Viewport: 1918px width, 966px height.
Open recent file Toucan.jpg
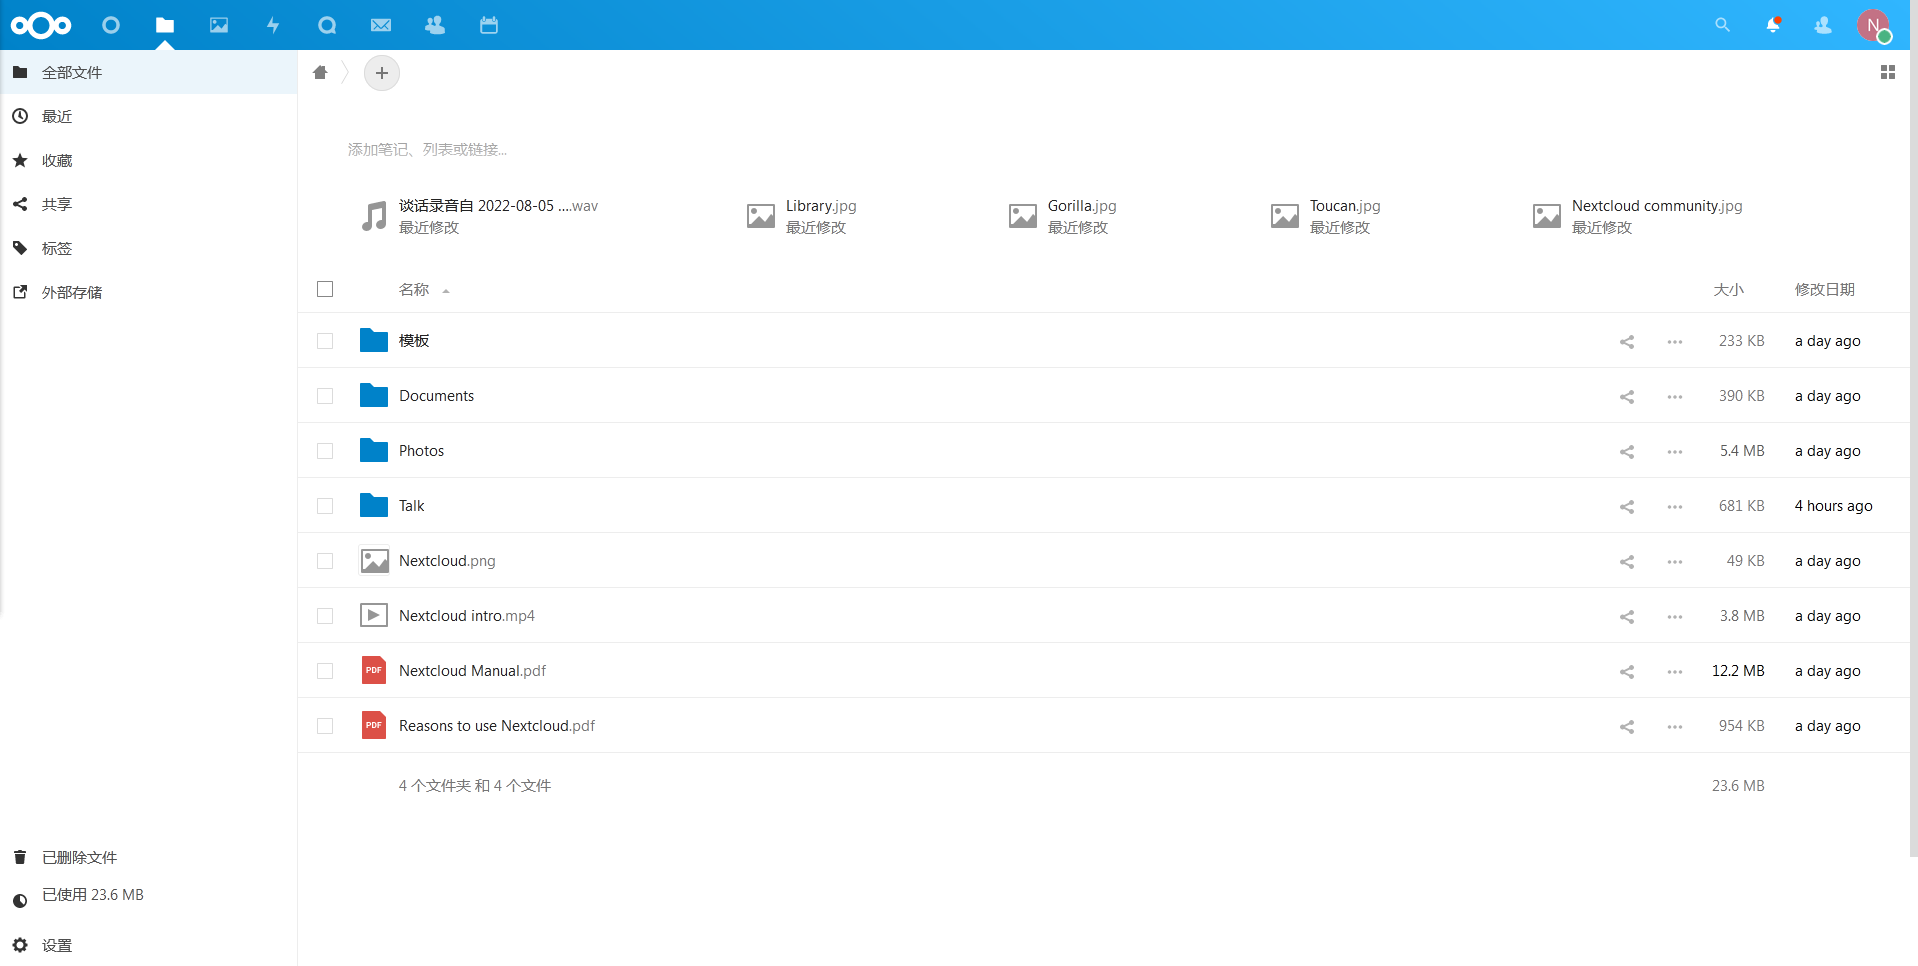click(x=1326, y=216)
